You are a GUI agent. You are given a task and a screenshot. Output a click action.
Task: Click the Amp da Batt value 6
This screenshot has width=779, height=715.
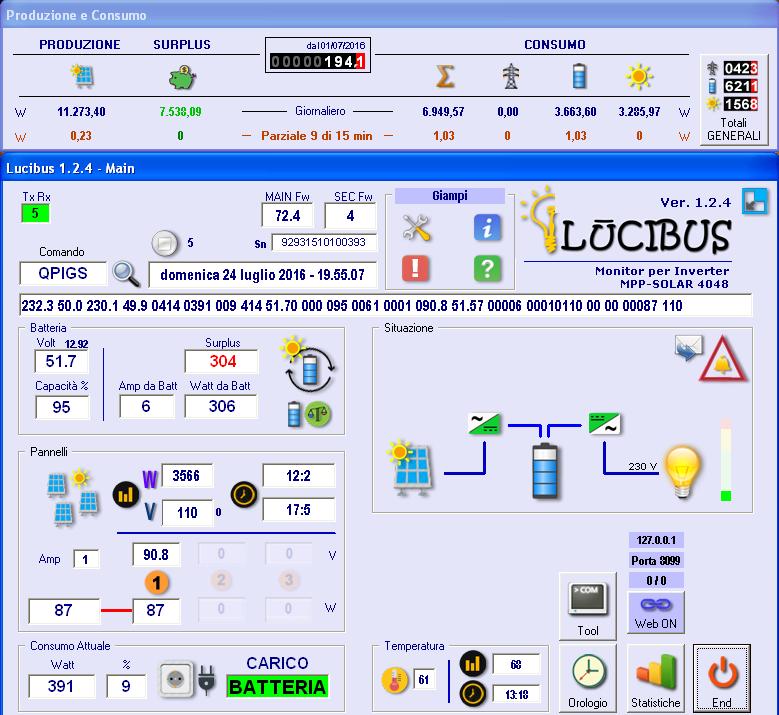point(146,406)
